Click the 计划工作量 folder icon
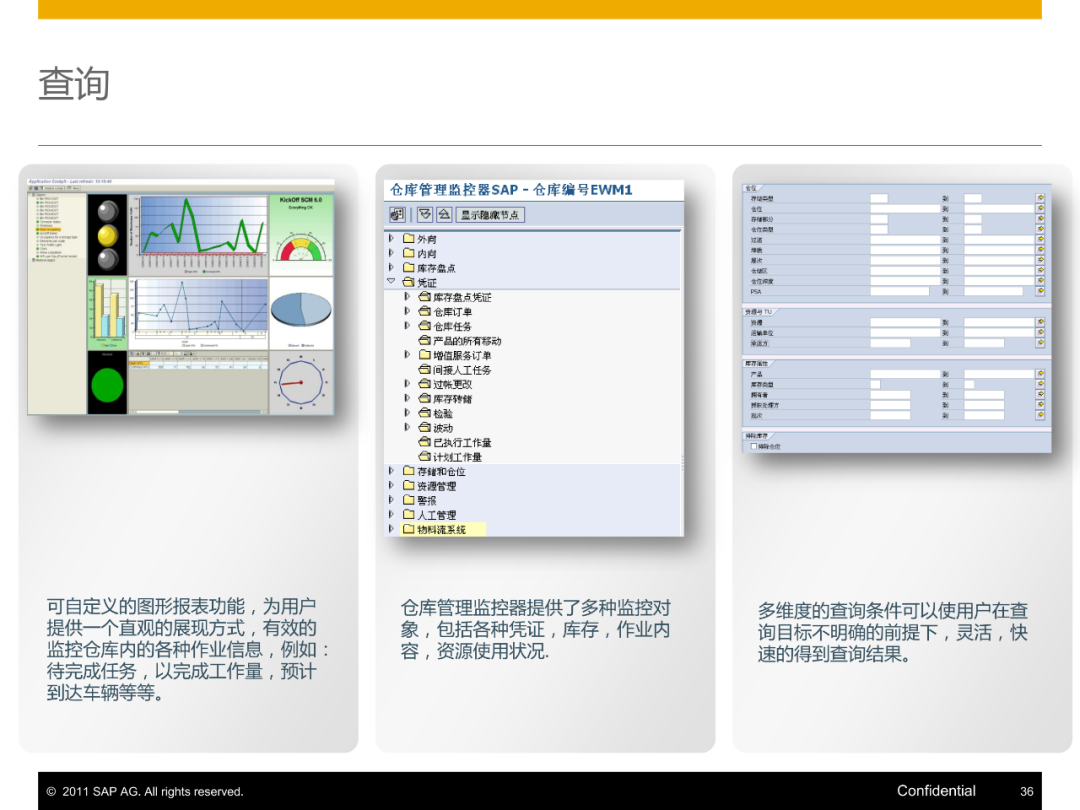 point(424,456)
